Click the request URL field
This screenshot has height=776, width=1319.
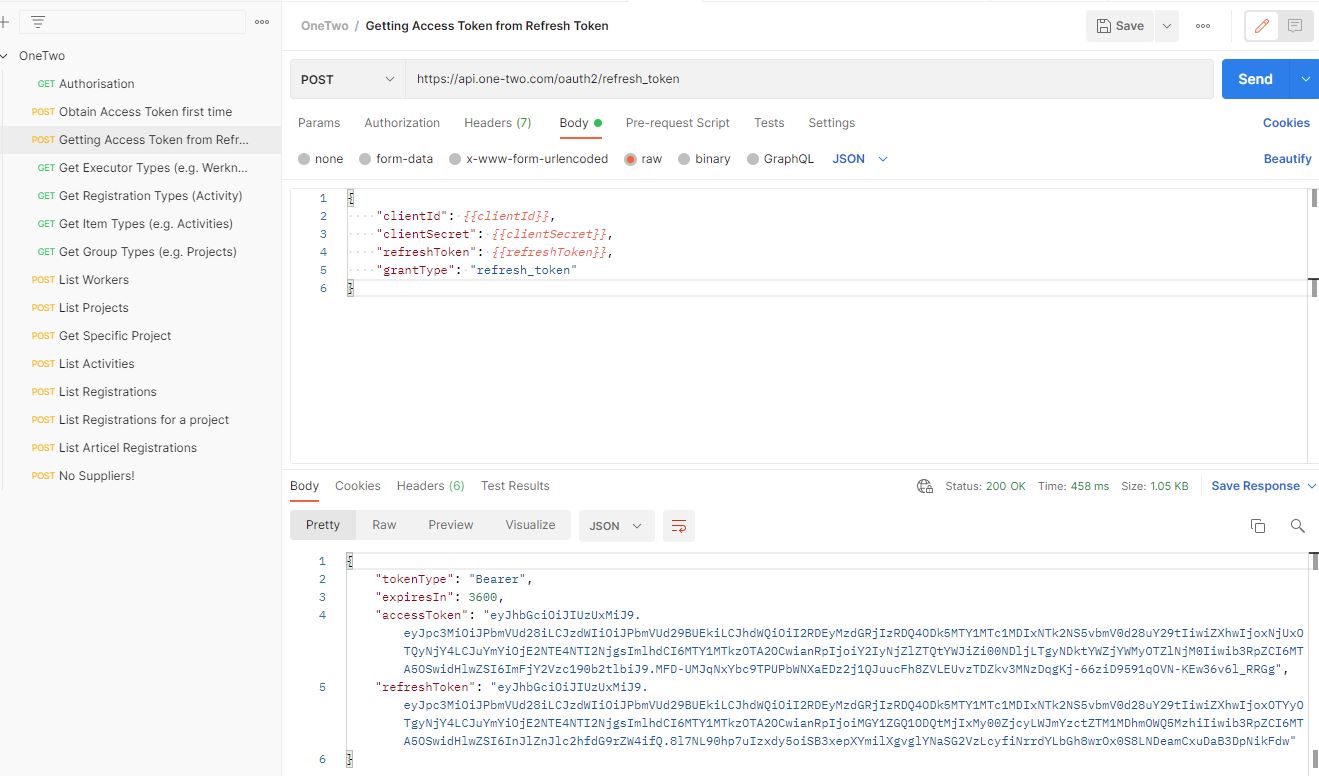(x=809, y=79)
